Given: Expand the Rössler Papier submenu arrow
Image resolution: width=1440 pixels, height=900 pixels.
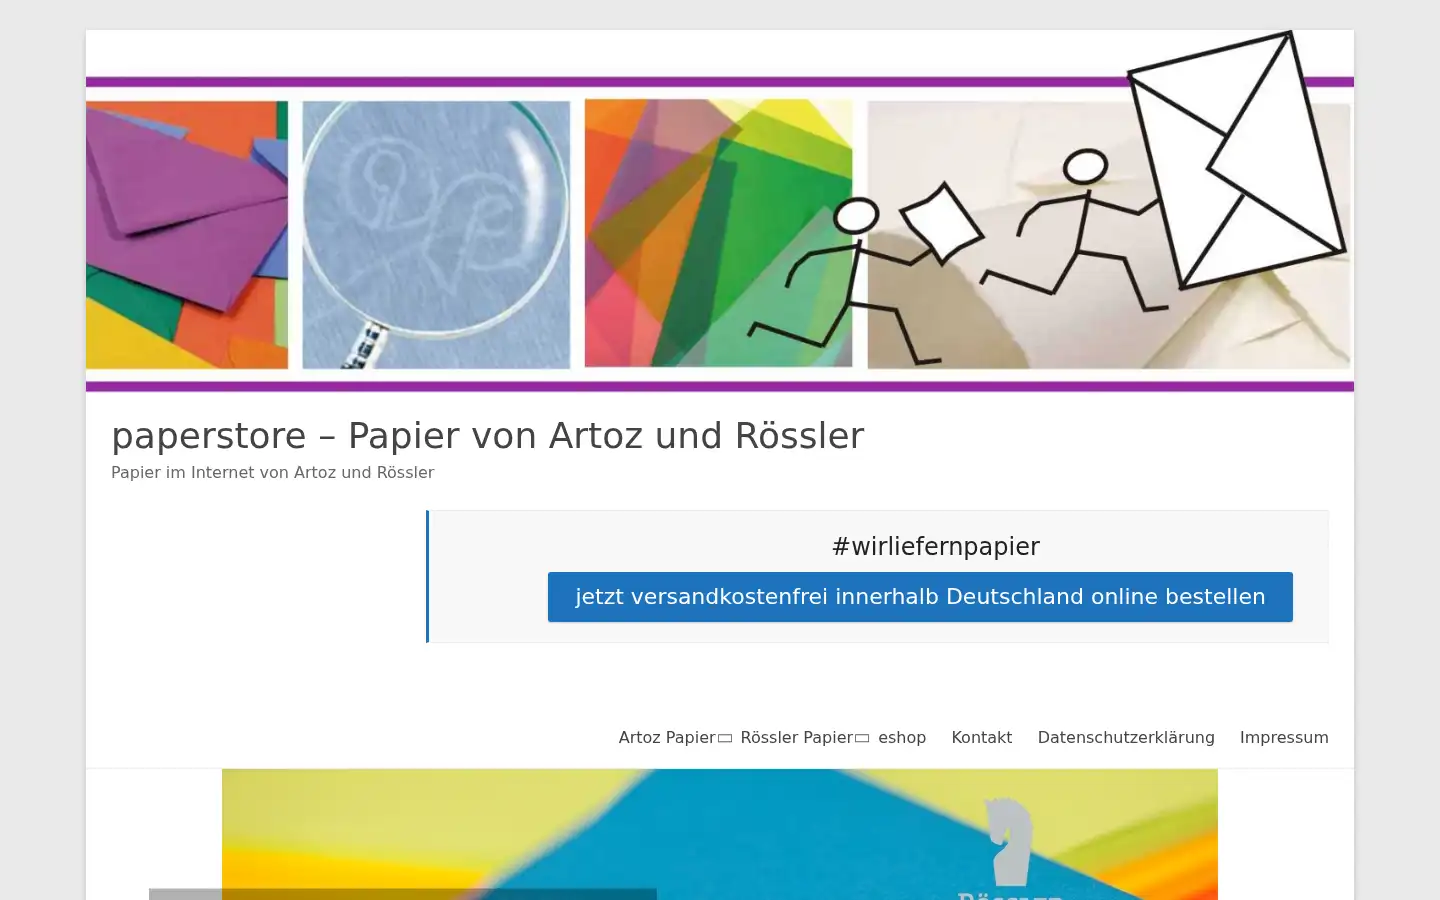Looking at the screenshot, I should [x=862, y=739].
